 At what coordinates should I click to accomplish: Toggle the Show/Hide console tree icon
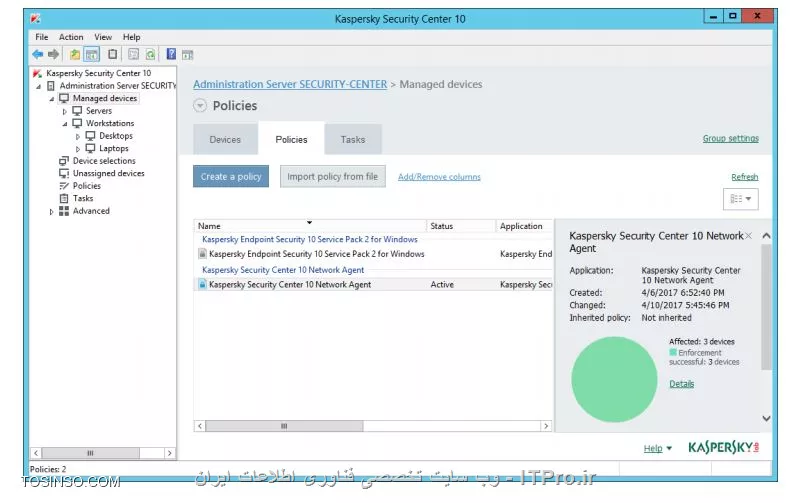pos(92,54)
